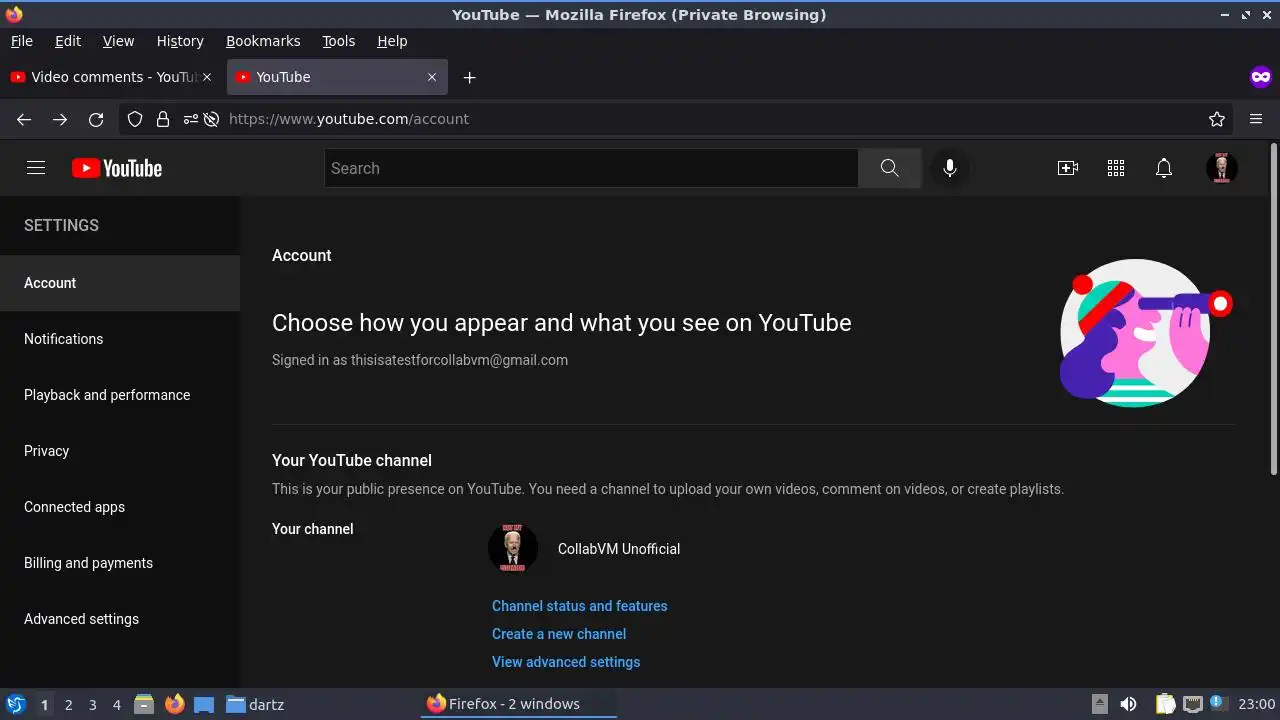Click Channel status and features link
This screenshot has height=720, width=1280.
[579, 606]
